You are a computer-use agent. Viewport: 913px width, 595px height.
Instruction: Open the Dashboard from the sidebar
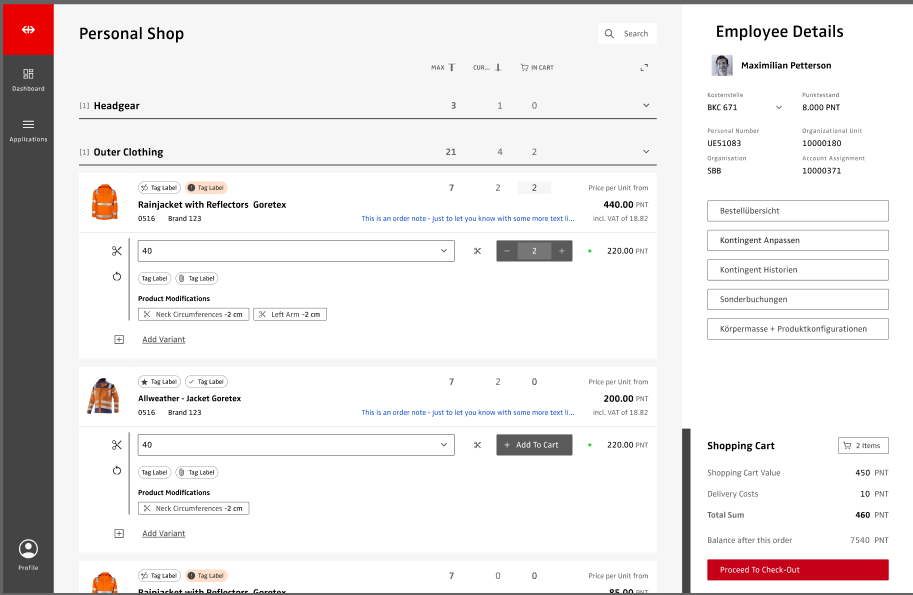28,79
